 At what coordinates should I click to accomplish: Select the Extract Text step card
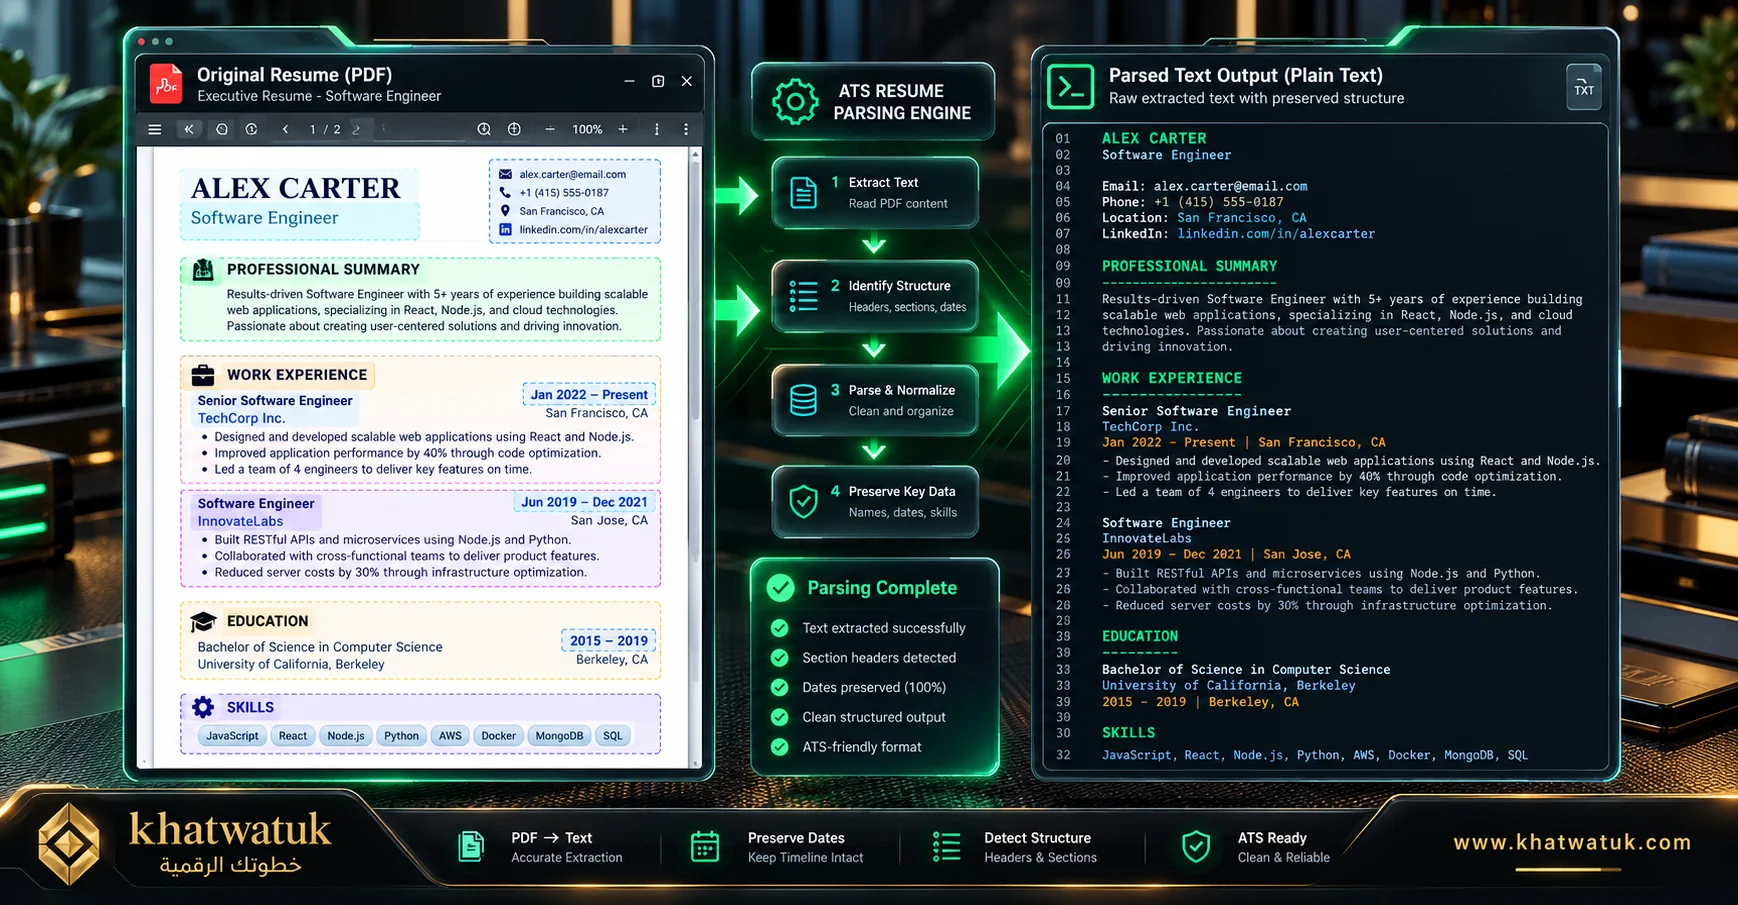point(875,192)
